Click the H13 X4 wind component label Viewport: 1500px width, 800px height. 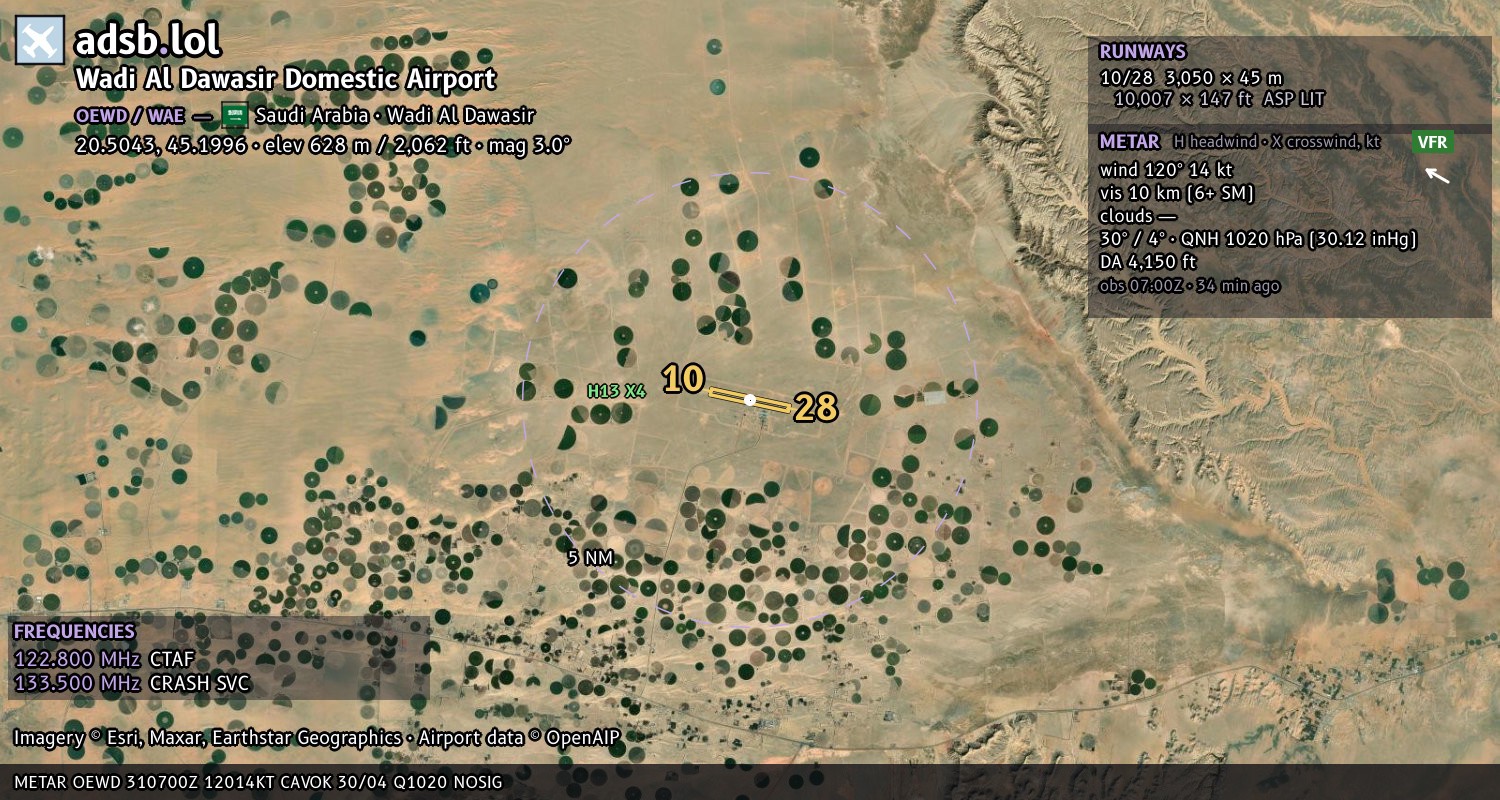pyautogui.click(x=616, y=391)
